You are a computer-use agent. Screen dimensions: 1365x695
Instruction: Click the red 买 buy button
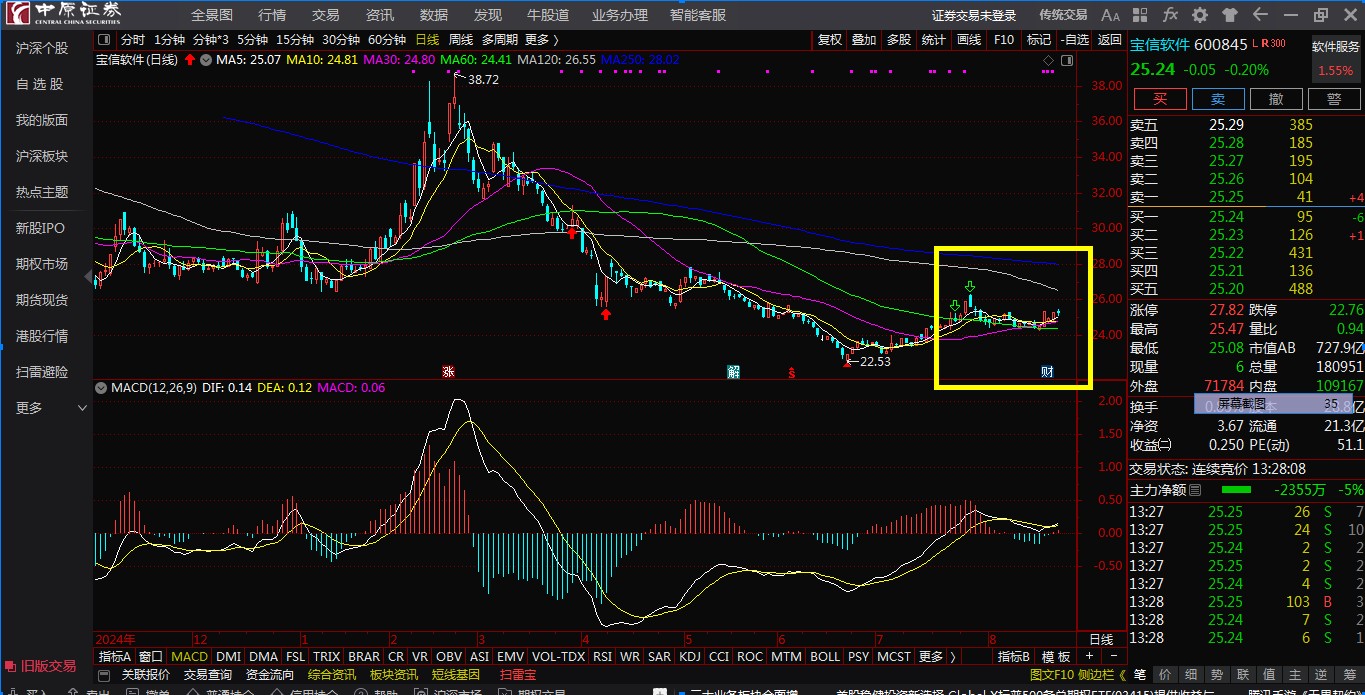click(x=1160, y=99)
